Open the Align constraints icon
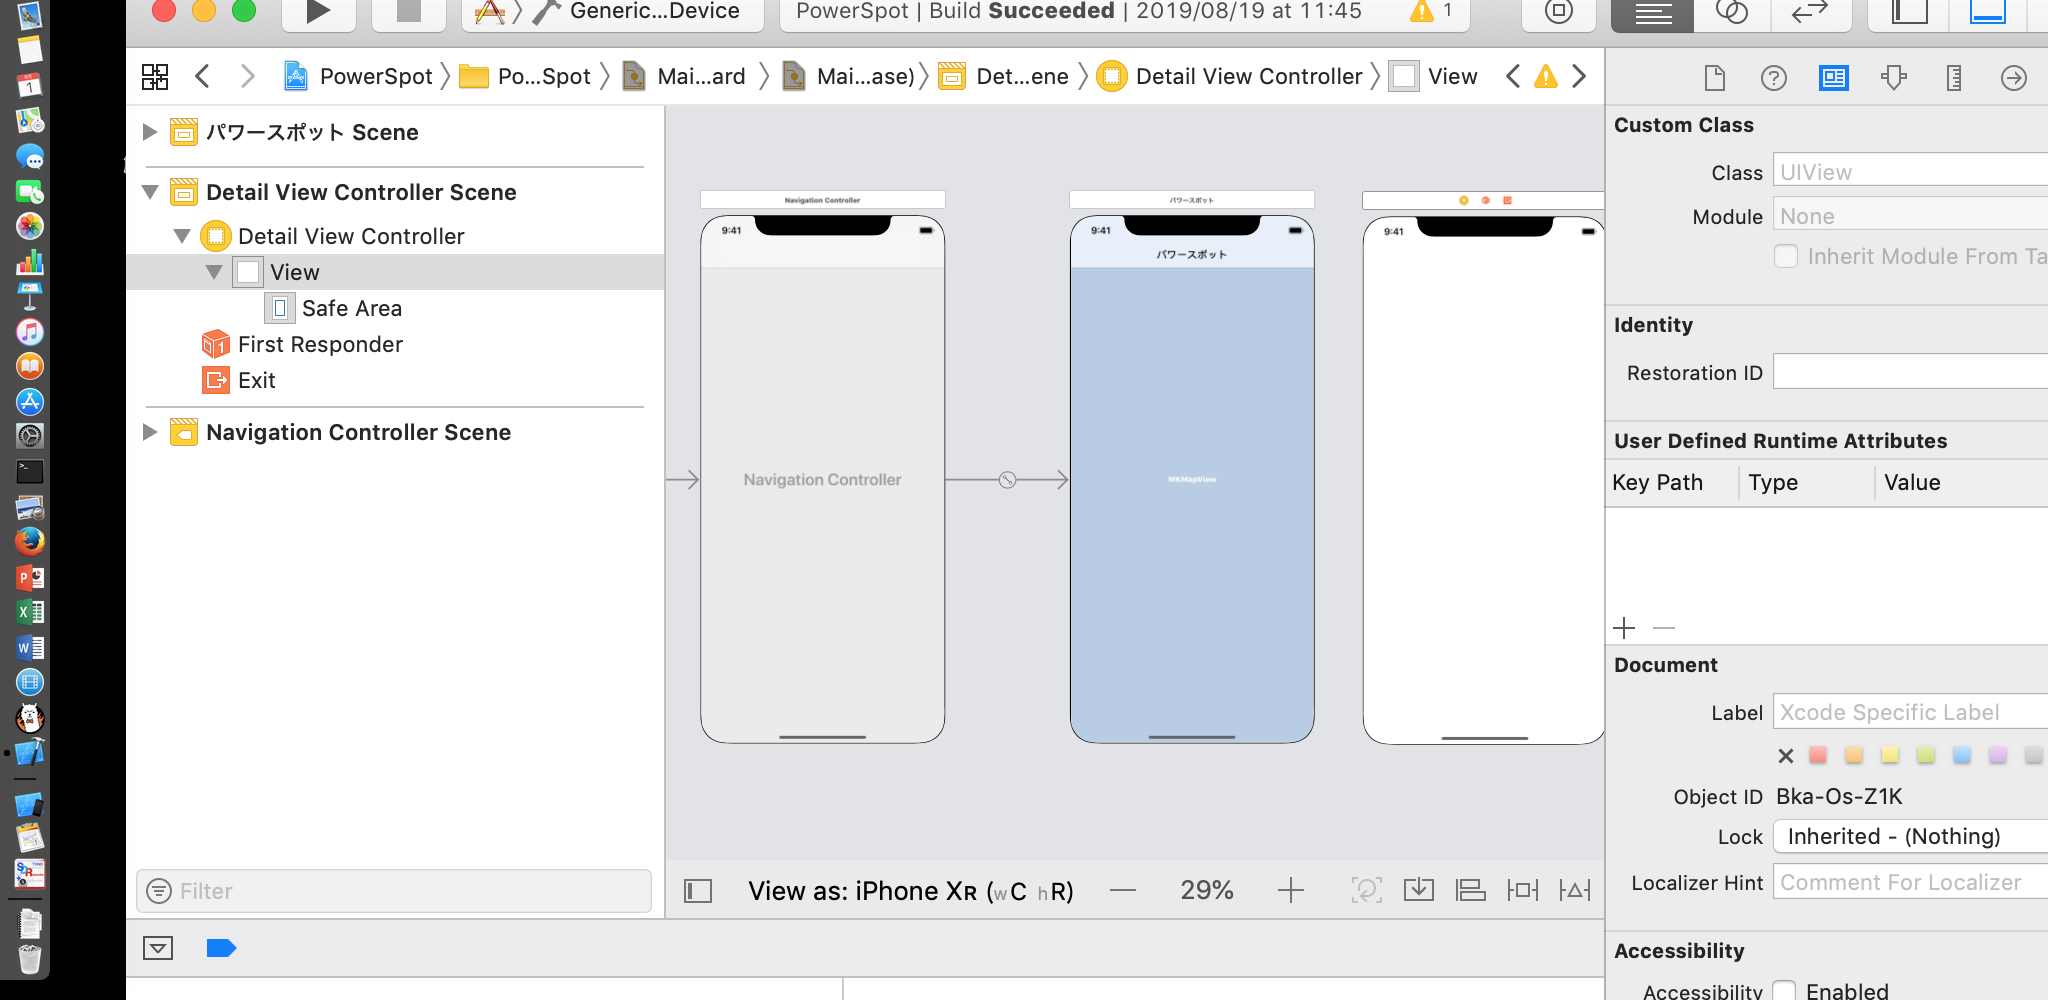2048x1000 pixels. click(x=1470, y=890)
